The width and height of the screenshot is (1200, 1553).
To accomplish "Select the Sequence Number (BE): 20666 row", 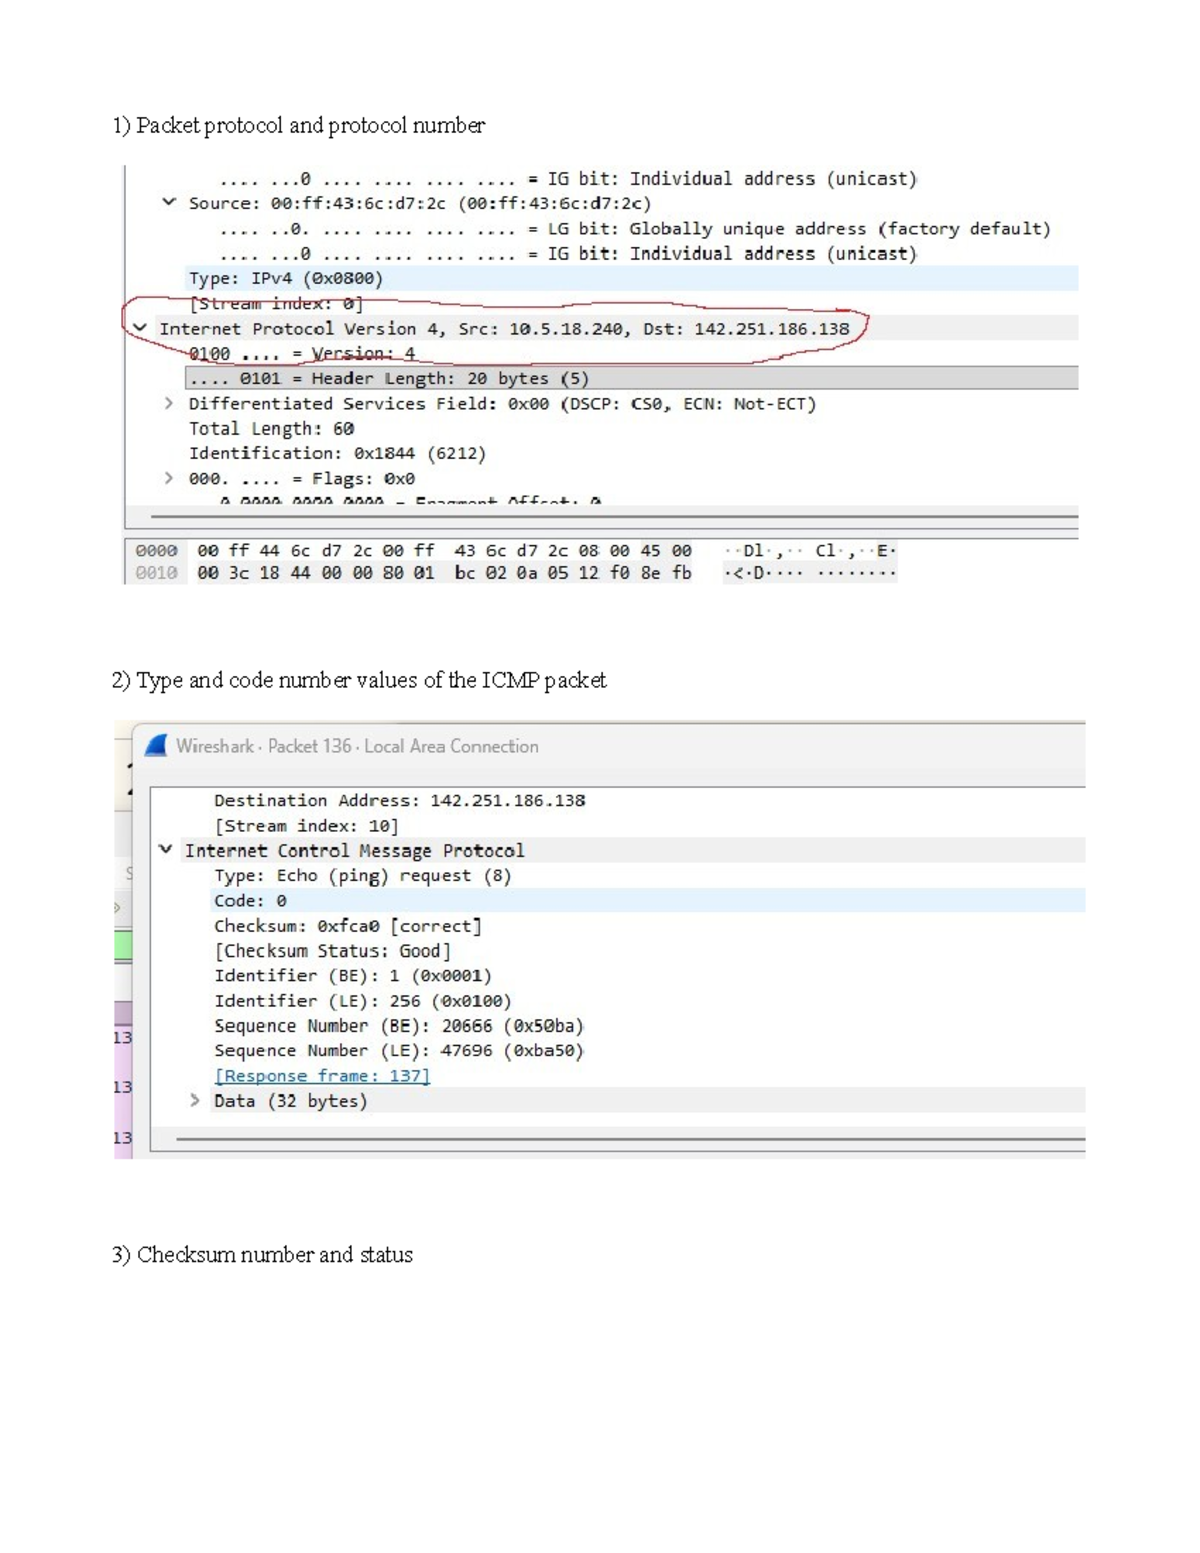I will [x=398, y=1025].
